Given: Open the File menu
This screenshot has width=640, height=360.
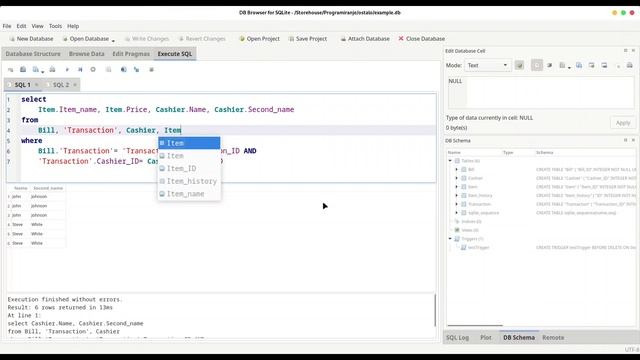Looking at the screenshot, I should point(7,26).
